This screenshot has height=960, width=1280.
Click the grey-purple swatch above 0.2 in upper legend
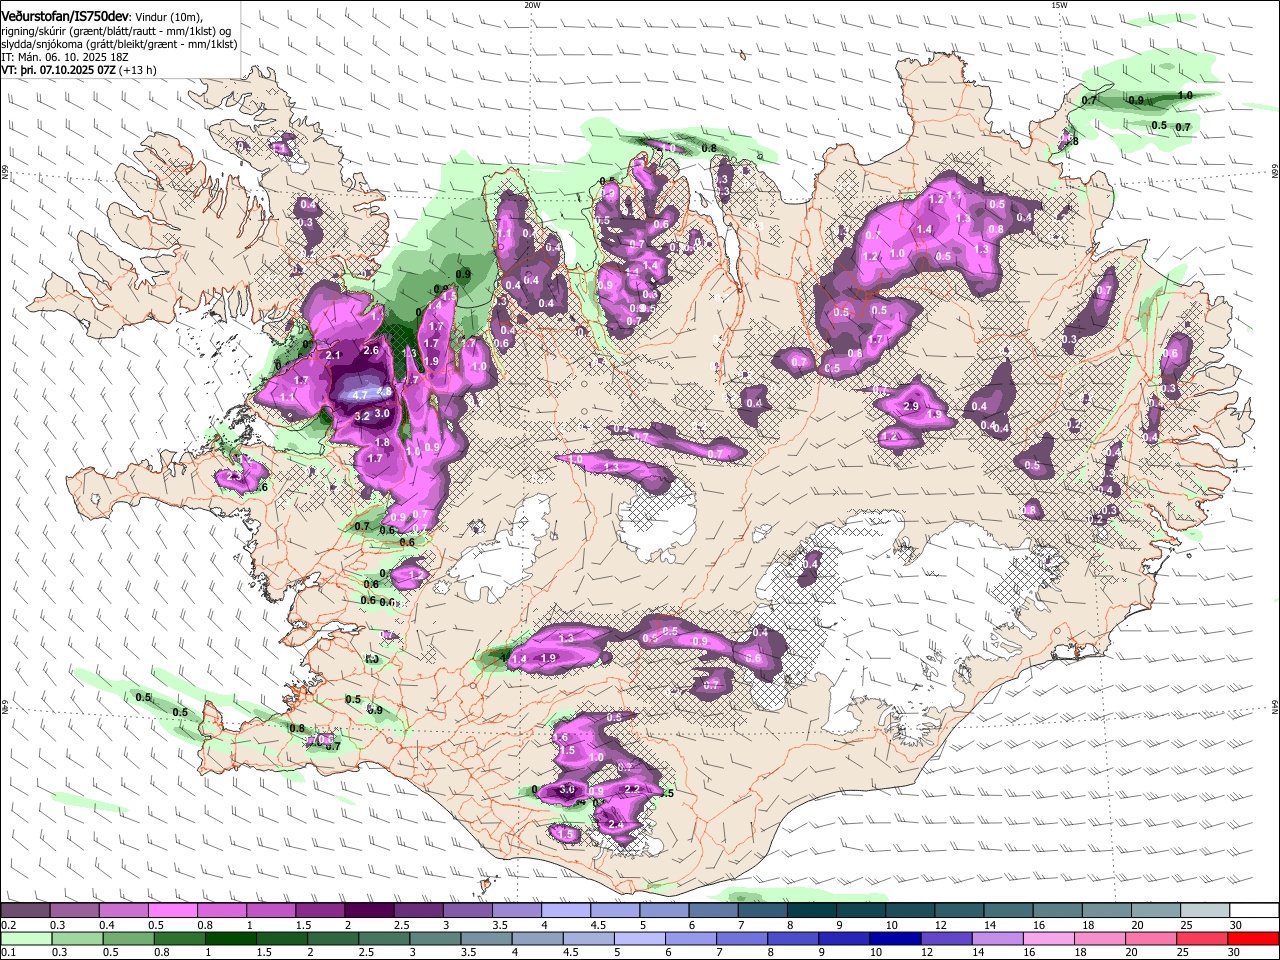click(24, 910)
